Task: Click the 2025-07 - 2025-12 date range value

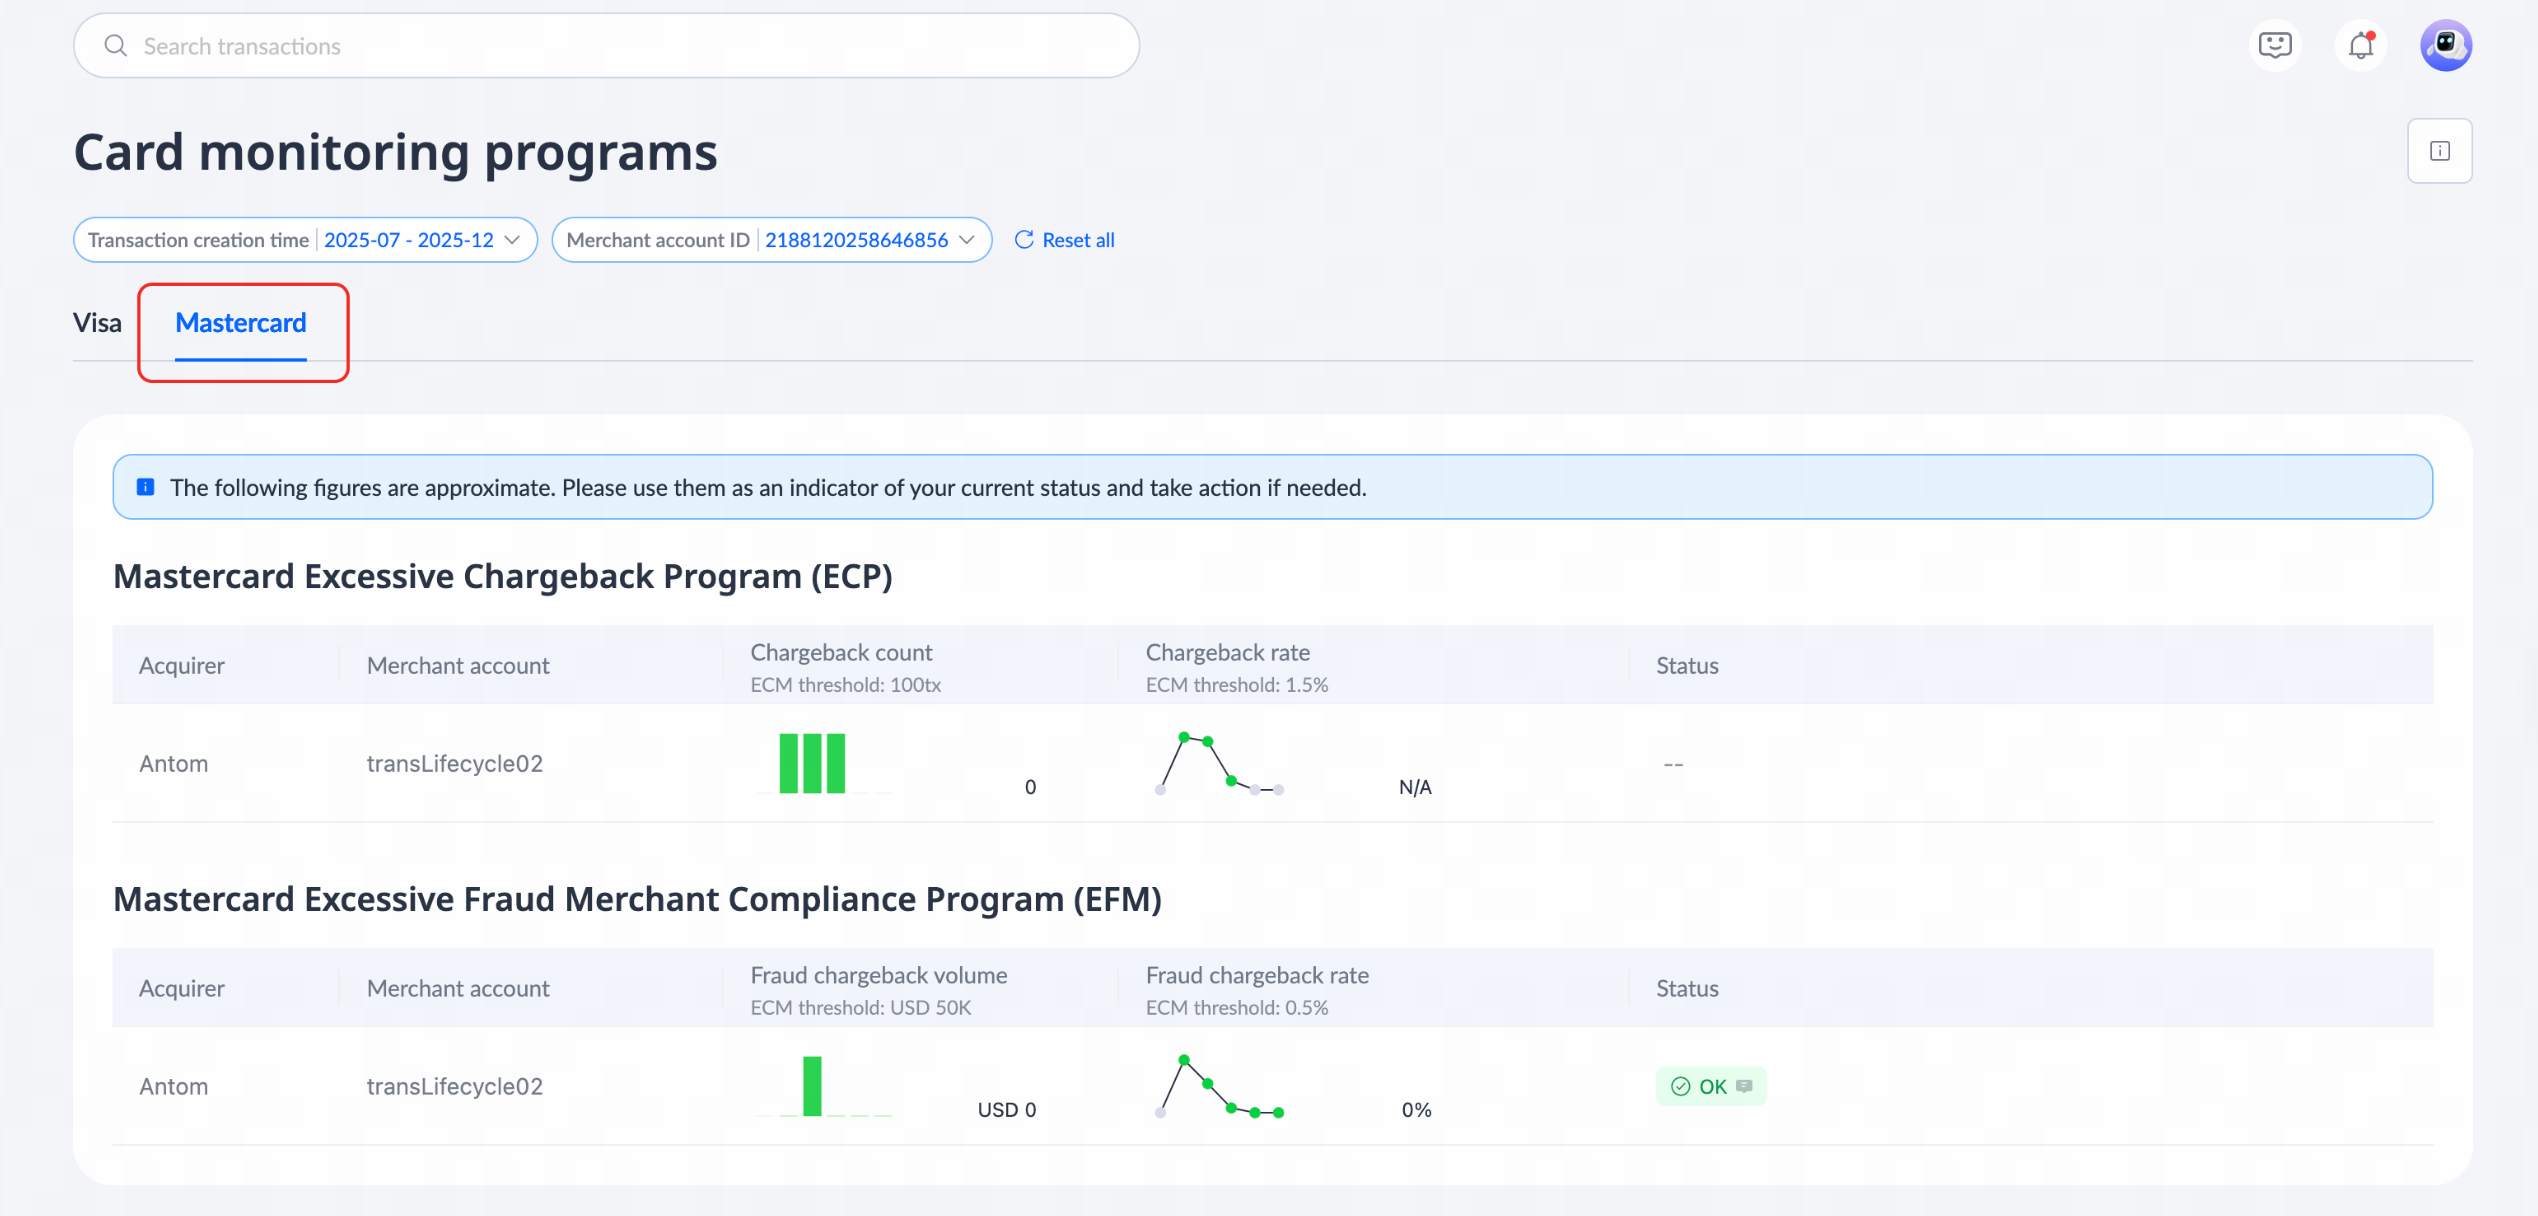Action: tap(409, 240)
